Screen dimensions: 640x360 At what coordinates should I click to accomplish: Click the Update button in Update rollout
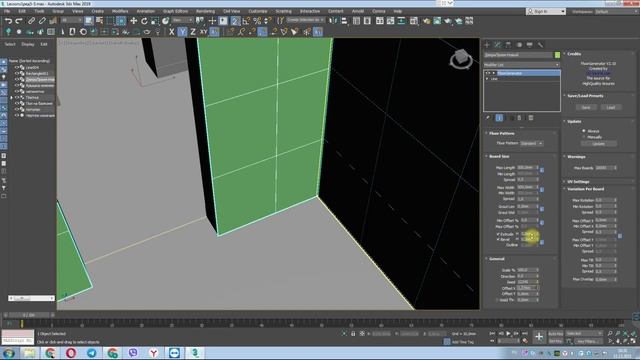(598, 144)
